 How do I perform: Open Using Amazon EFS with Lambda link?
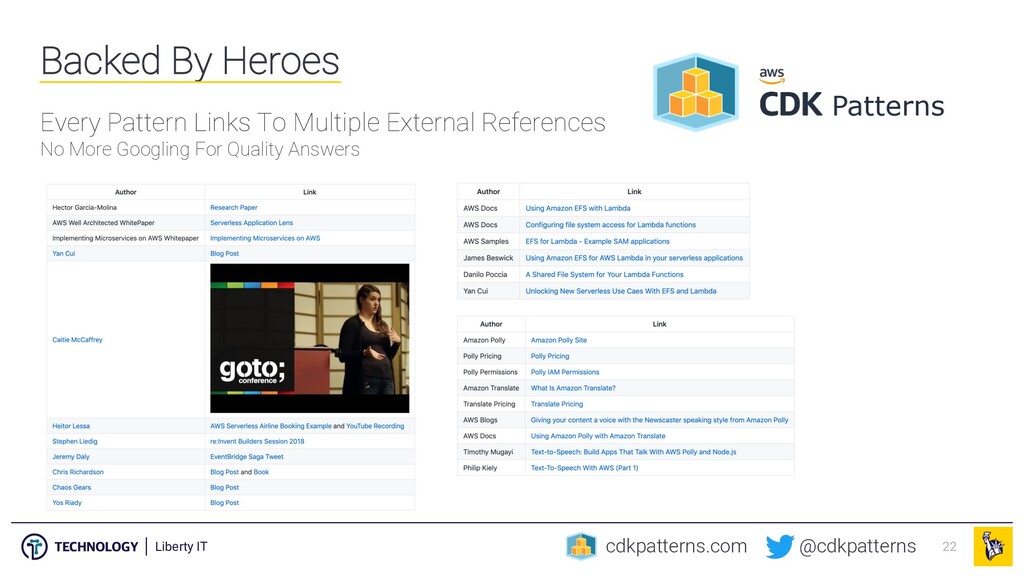pyautogui.click(x=578, y=208)
